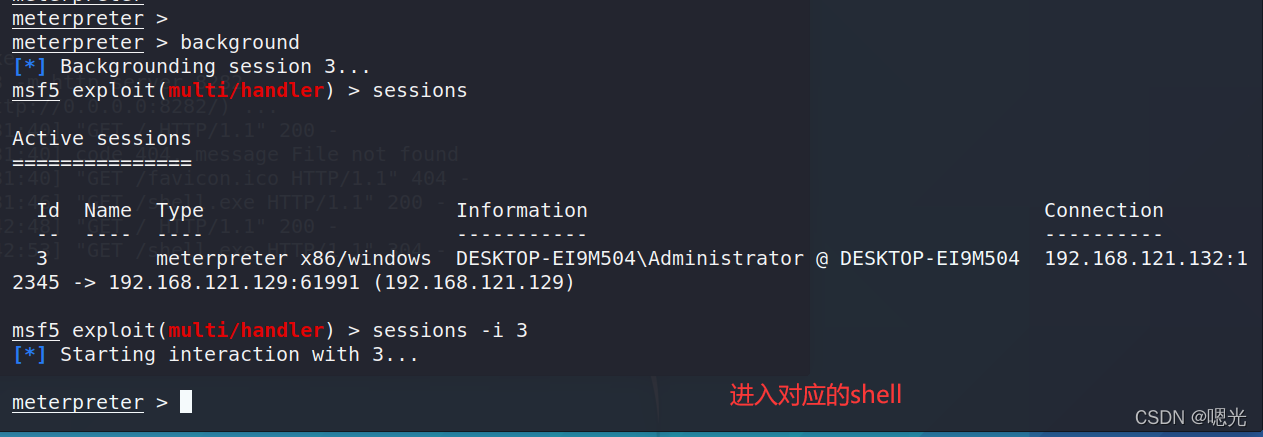This screenshot has height=437, width=1263.
Task: Select the "Backgrounding session 3..." status line
Action: coord(215,67)
